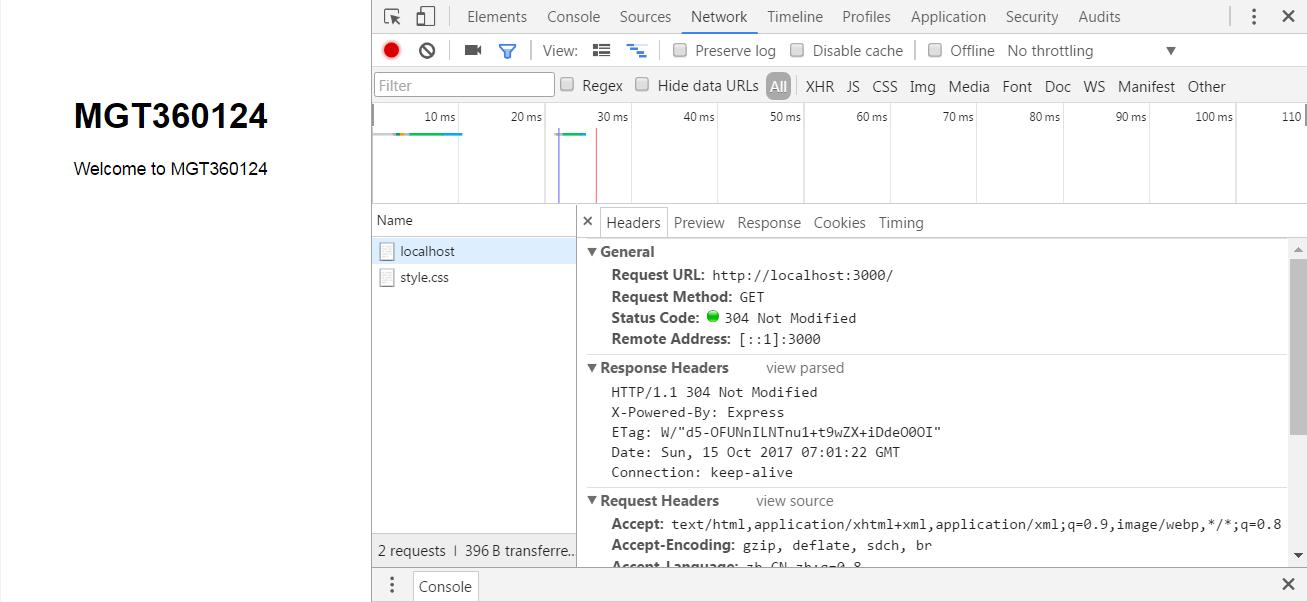Screen dimensions: 1307x602
Task: Filter requests by Manifest type
Action: tap(1146, 86)
